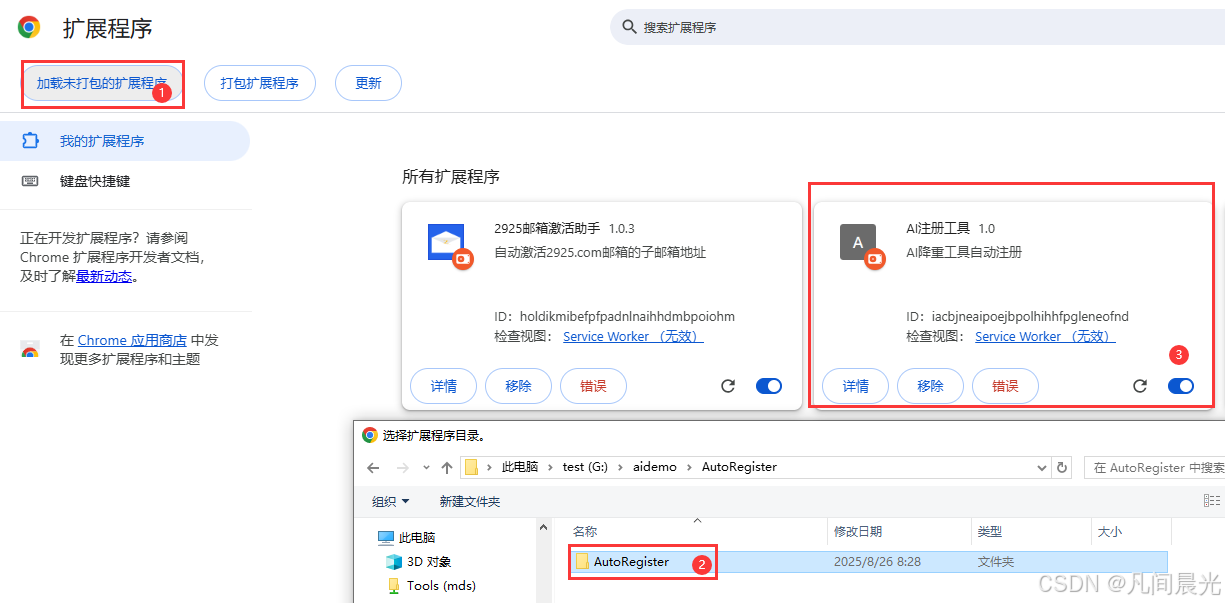The image size is (1225, 603).
Task: Refresh the folder dialog view
Action: (x=1062, y=467)
